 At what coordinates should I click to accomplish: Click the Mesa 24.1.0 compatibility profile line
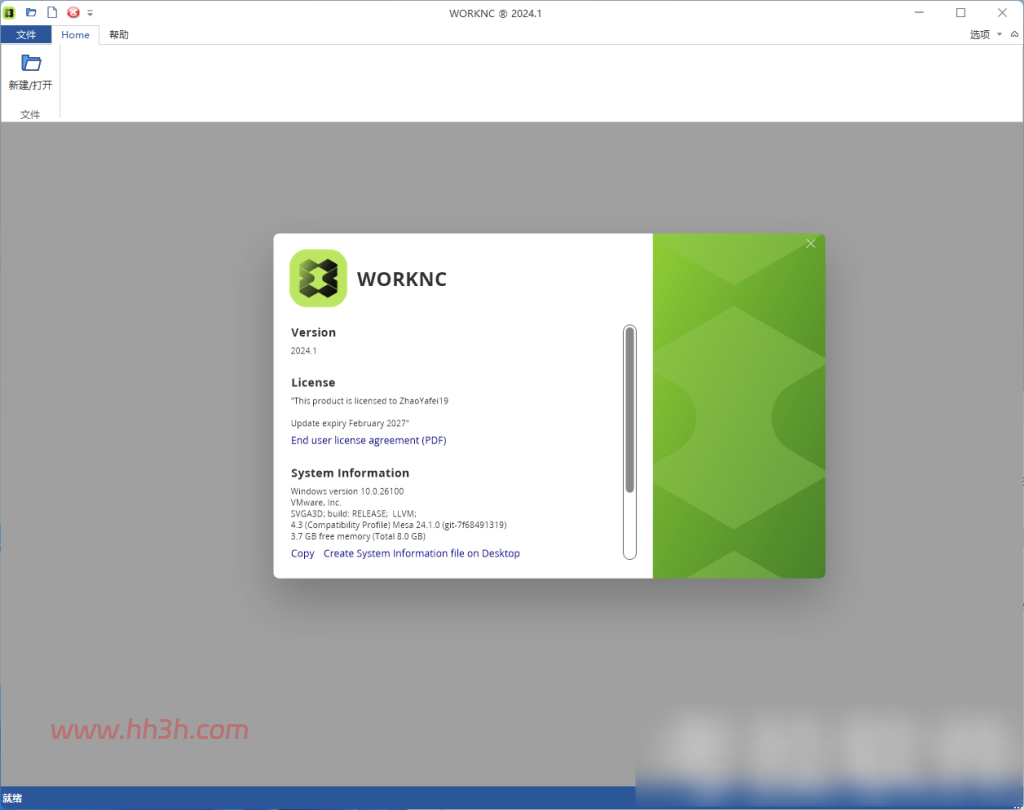click(398, 525)
